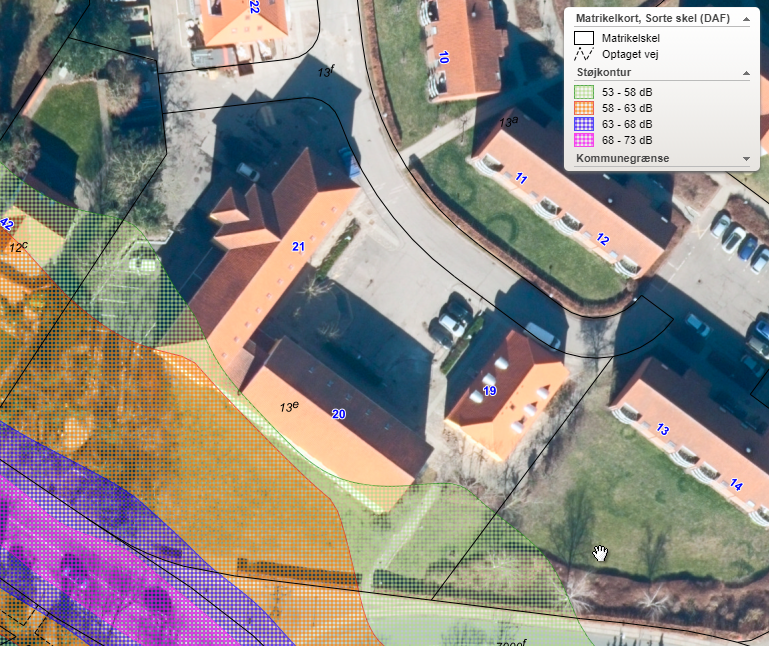Collapse the Støjkontur section arrow

tap(746, 73)
